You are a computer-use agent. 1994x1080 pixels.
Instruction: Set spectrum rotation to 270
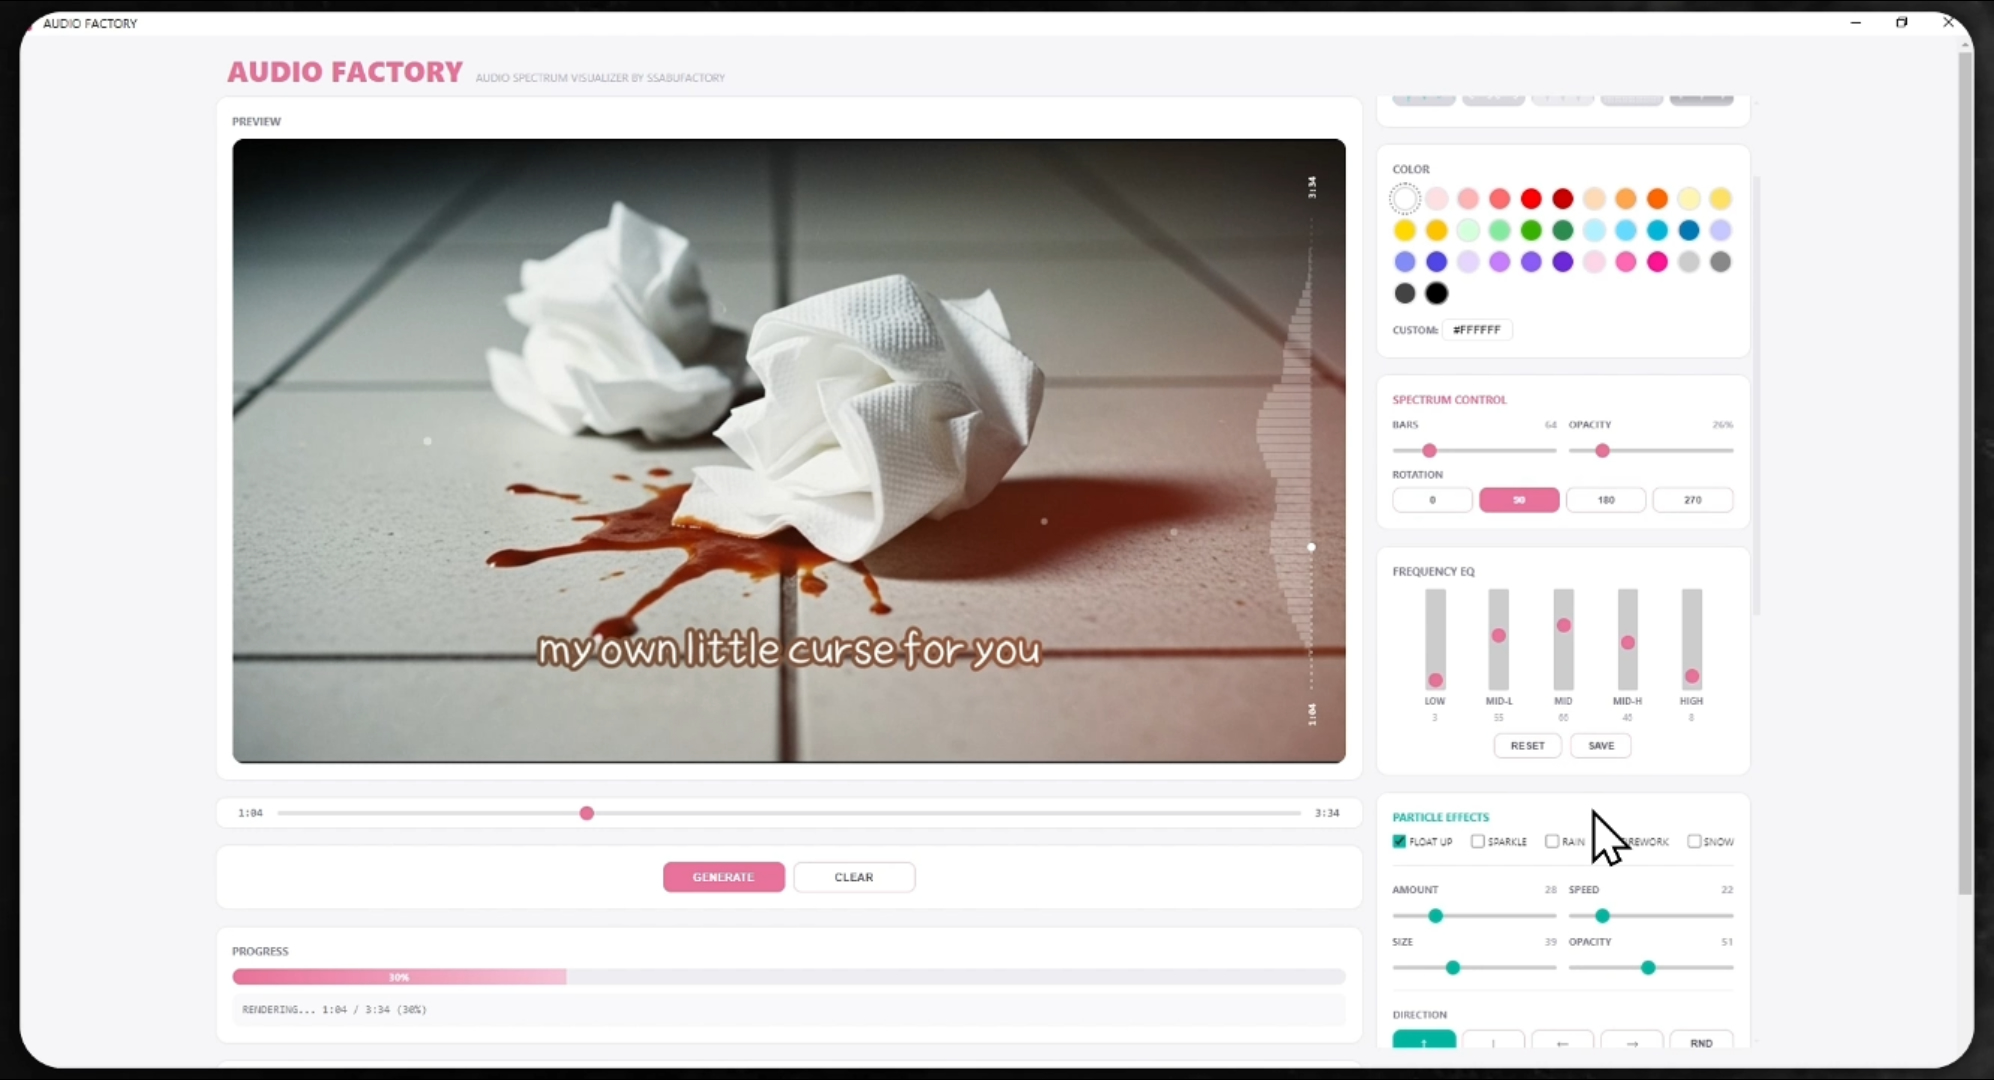(1692, 500)
